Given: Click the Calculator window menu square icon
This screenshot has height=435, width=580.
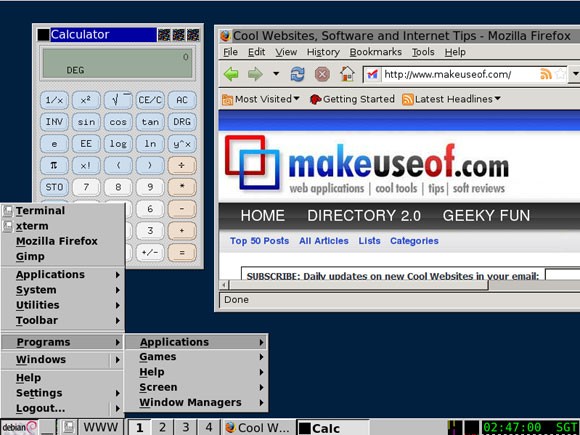Looking at the screenshot, I should [43, 35].
